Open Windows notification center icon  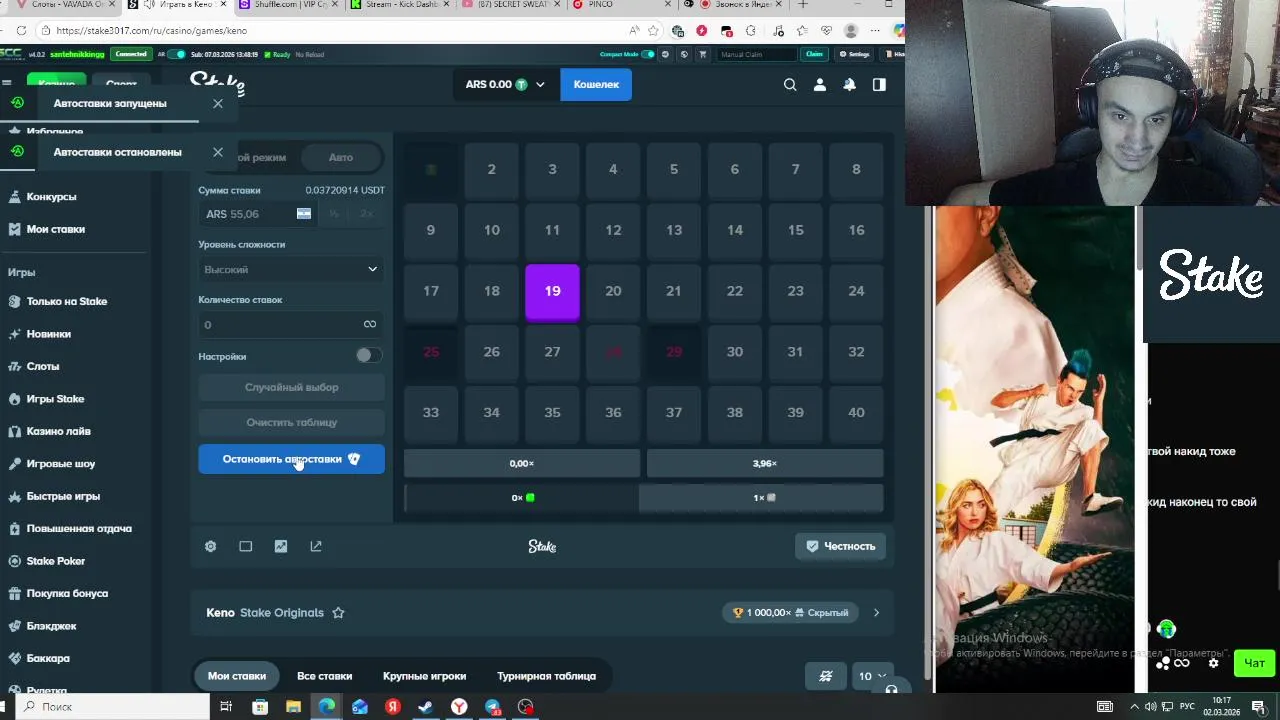pyautogui.click(x=1259, y=707)
